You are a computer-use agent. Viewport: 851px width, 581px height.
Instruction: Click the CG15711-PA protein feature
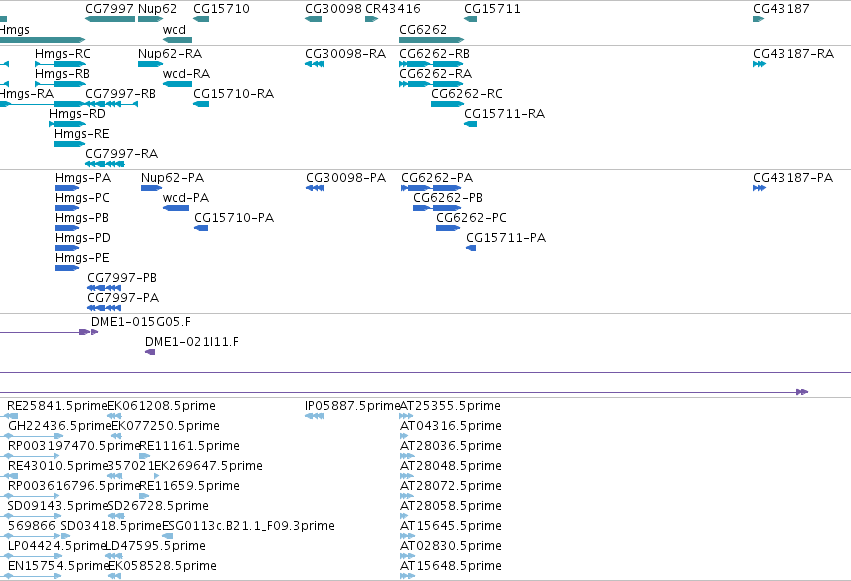(471, 248)
